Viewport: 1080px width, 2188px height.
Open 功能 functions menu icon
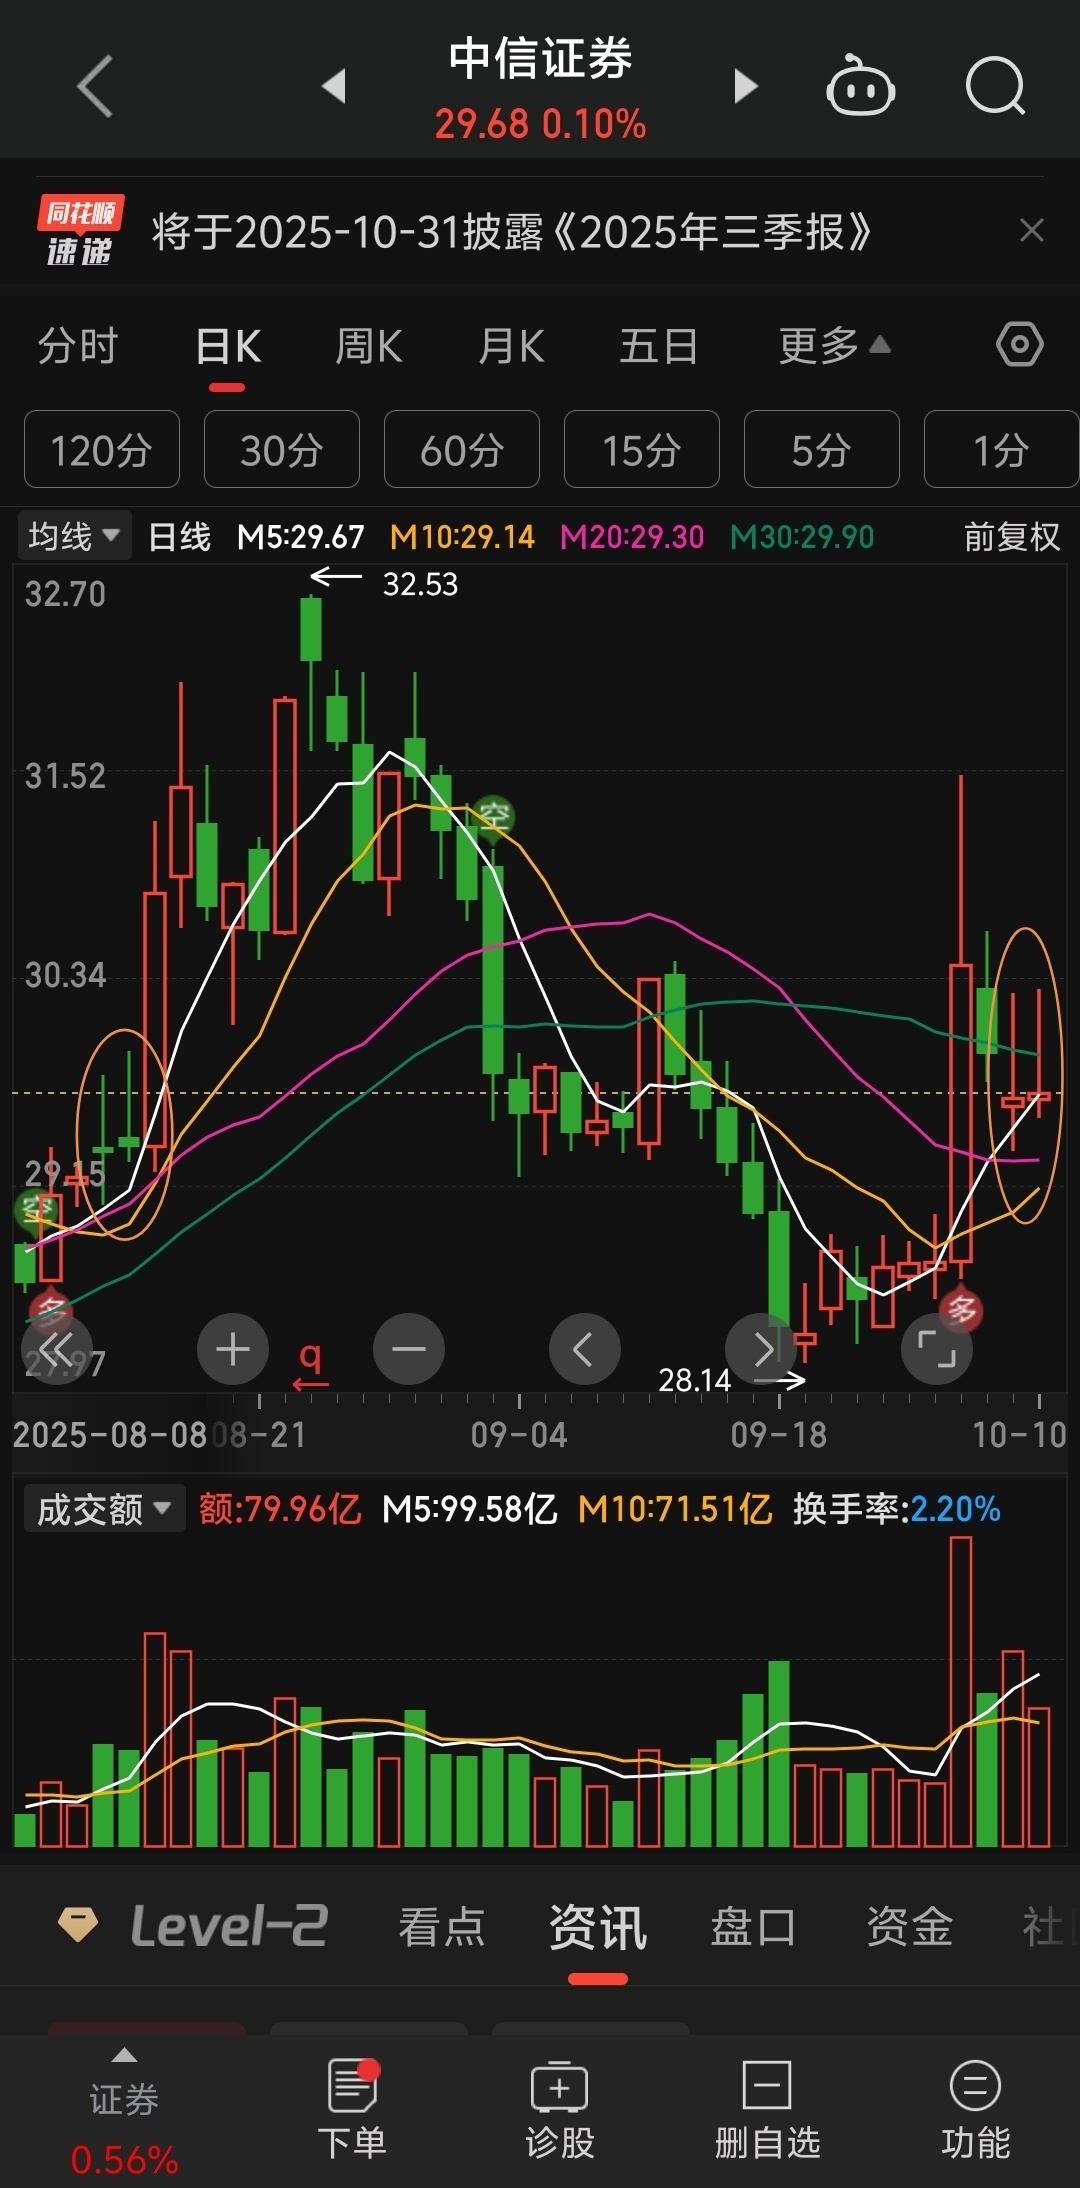coord(976,2108)
